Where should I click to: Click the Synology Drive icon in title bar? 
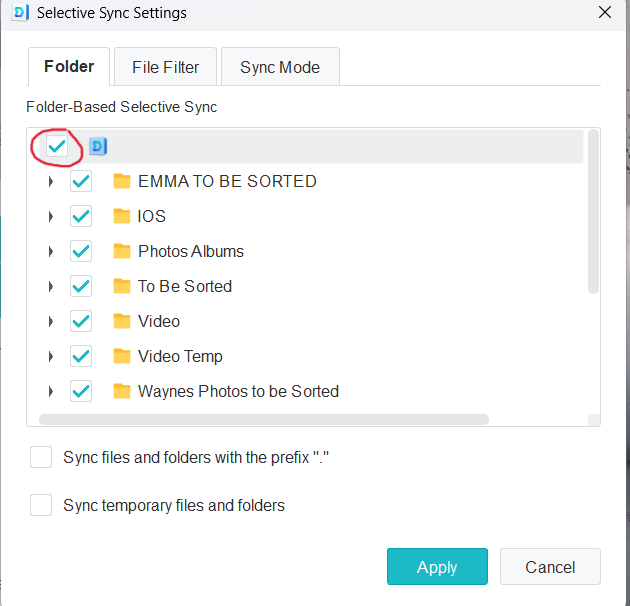point(20,13)
